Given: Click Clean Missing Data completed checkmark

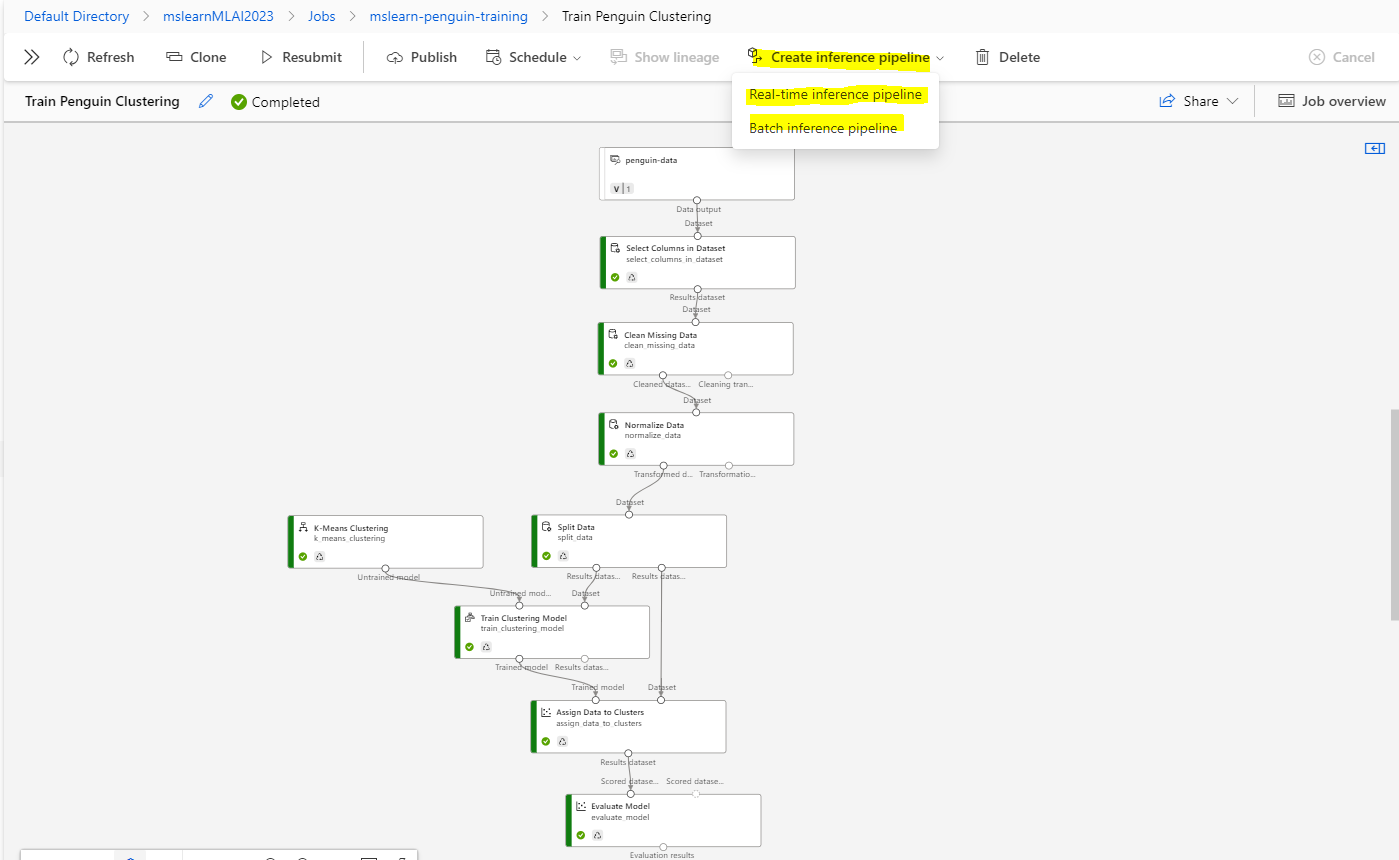Looking at the screenshot, I should 613,363.
